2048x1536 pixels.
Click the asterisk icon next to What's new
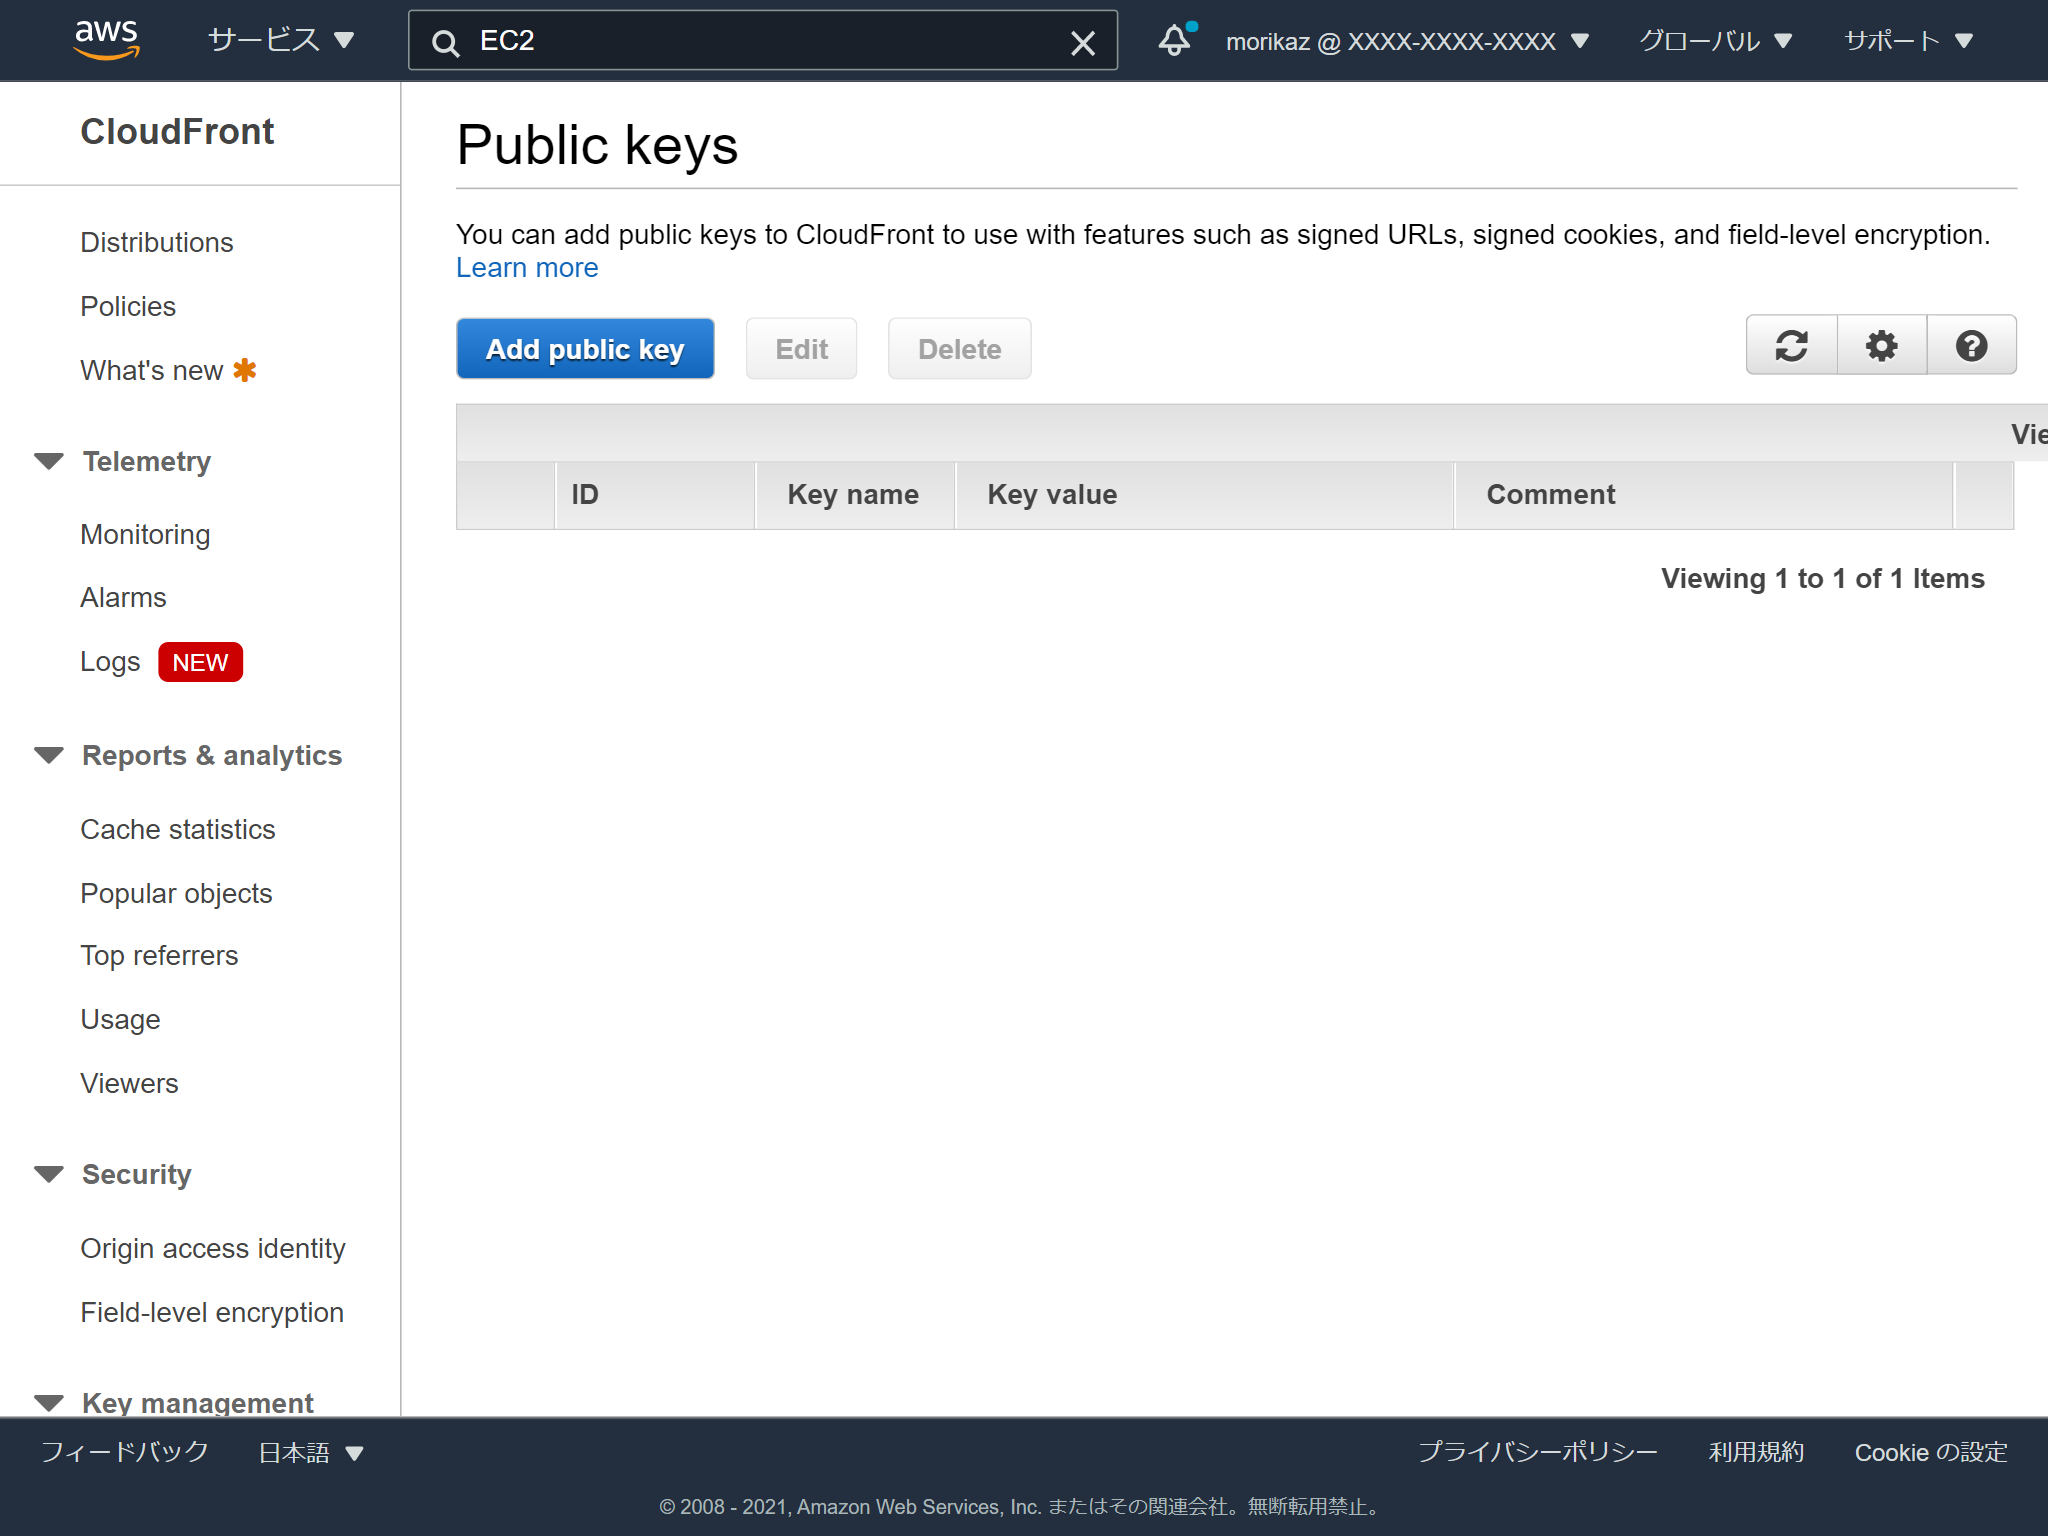tap(244, 369)
